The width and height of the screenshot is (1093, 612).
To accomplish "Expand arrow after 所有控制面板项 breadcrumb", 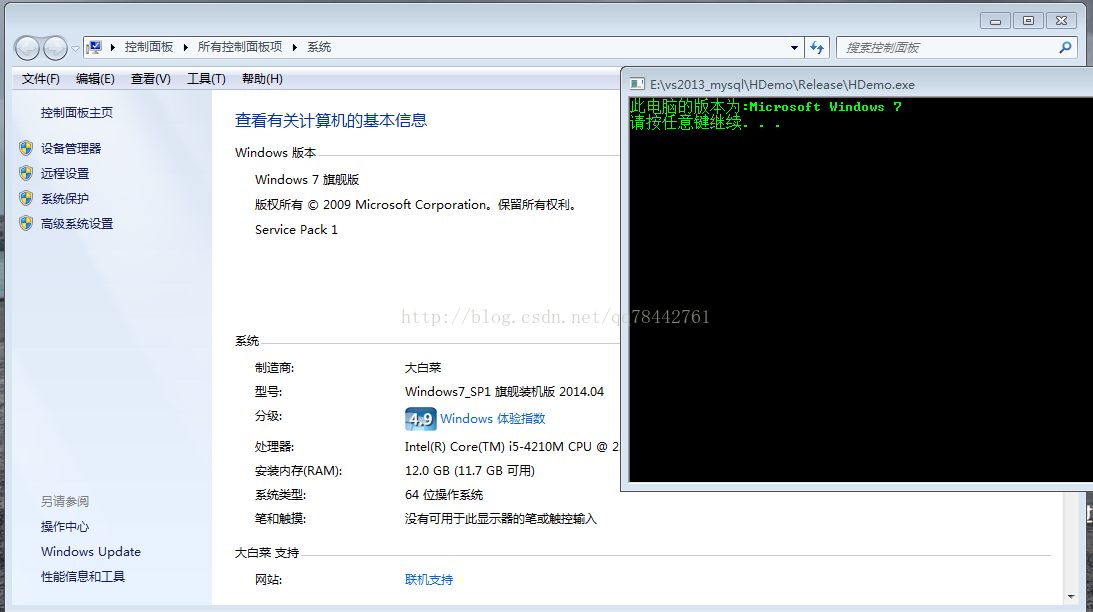I will tap(295, 47).
